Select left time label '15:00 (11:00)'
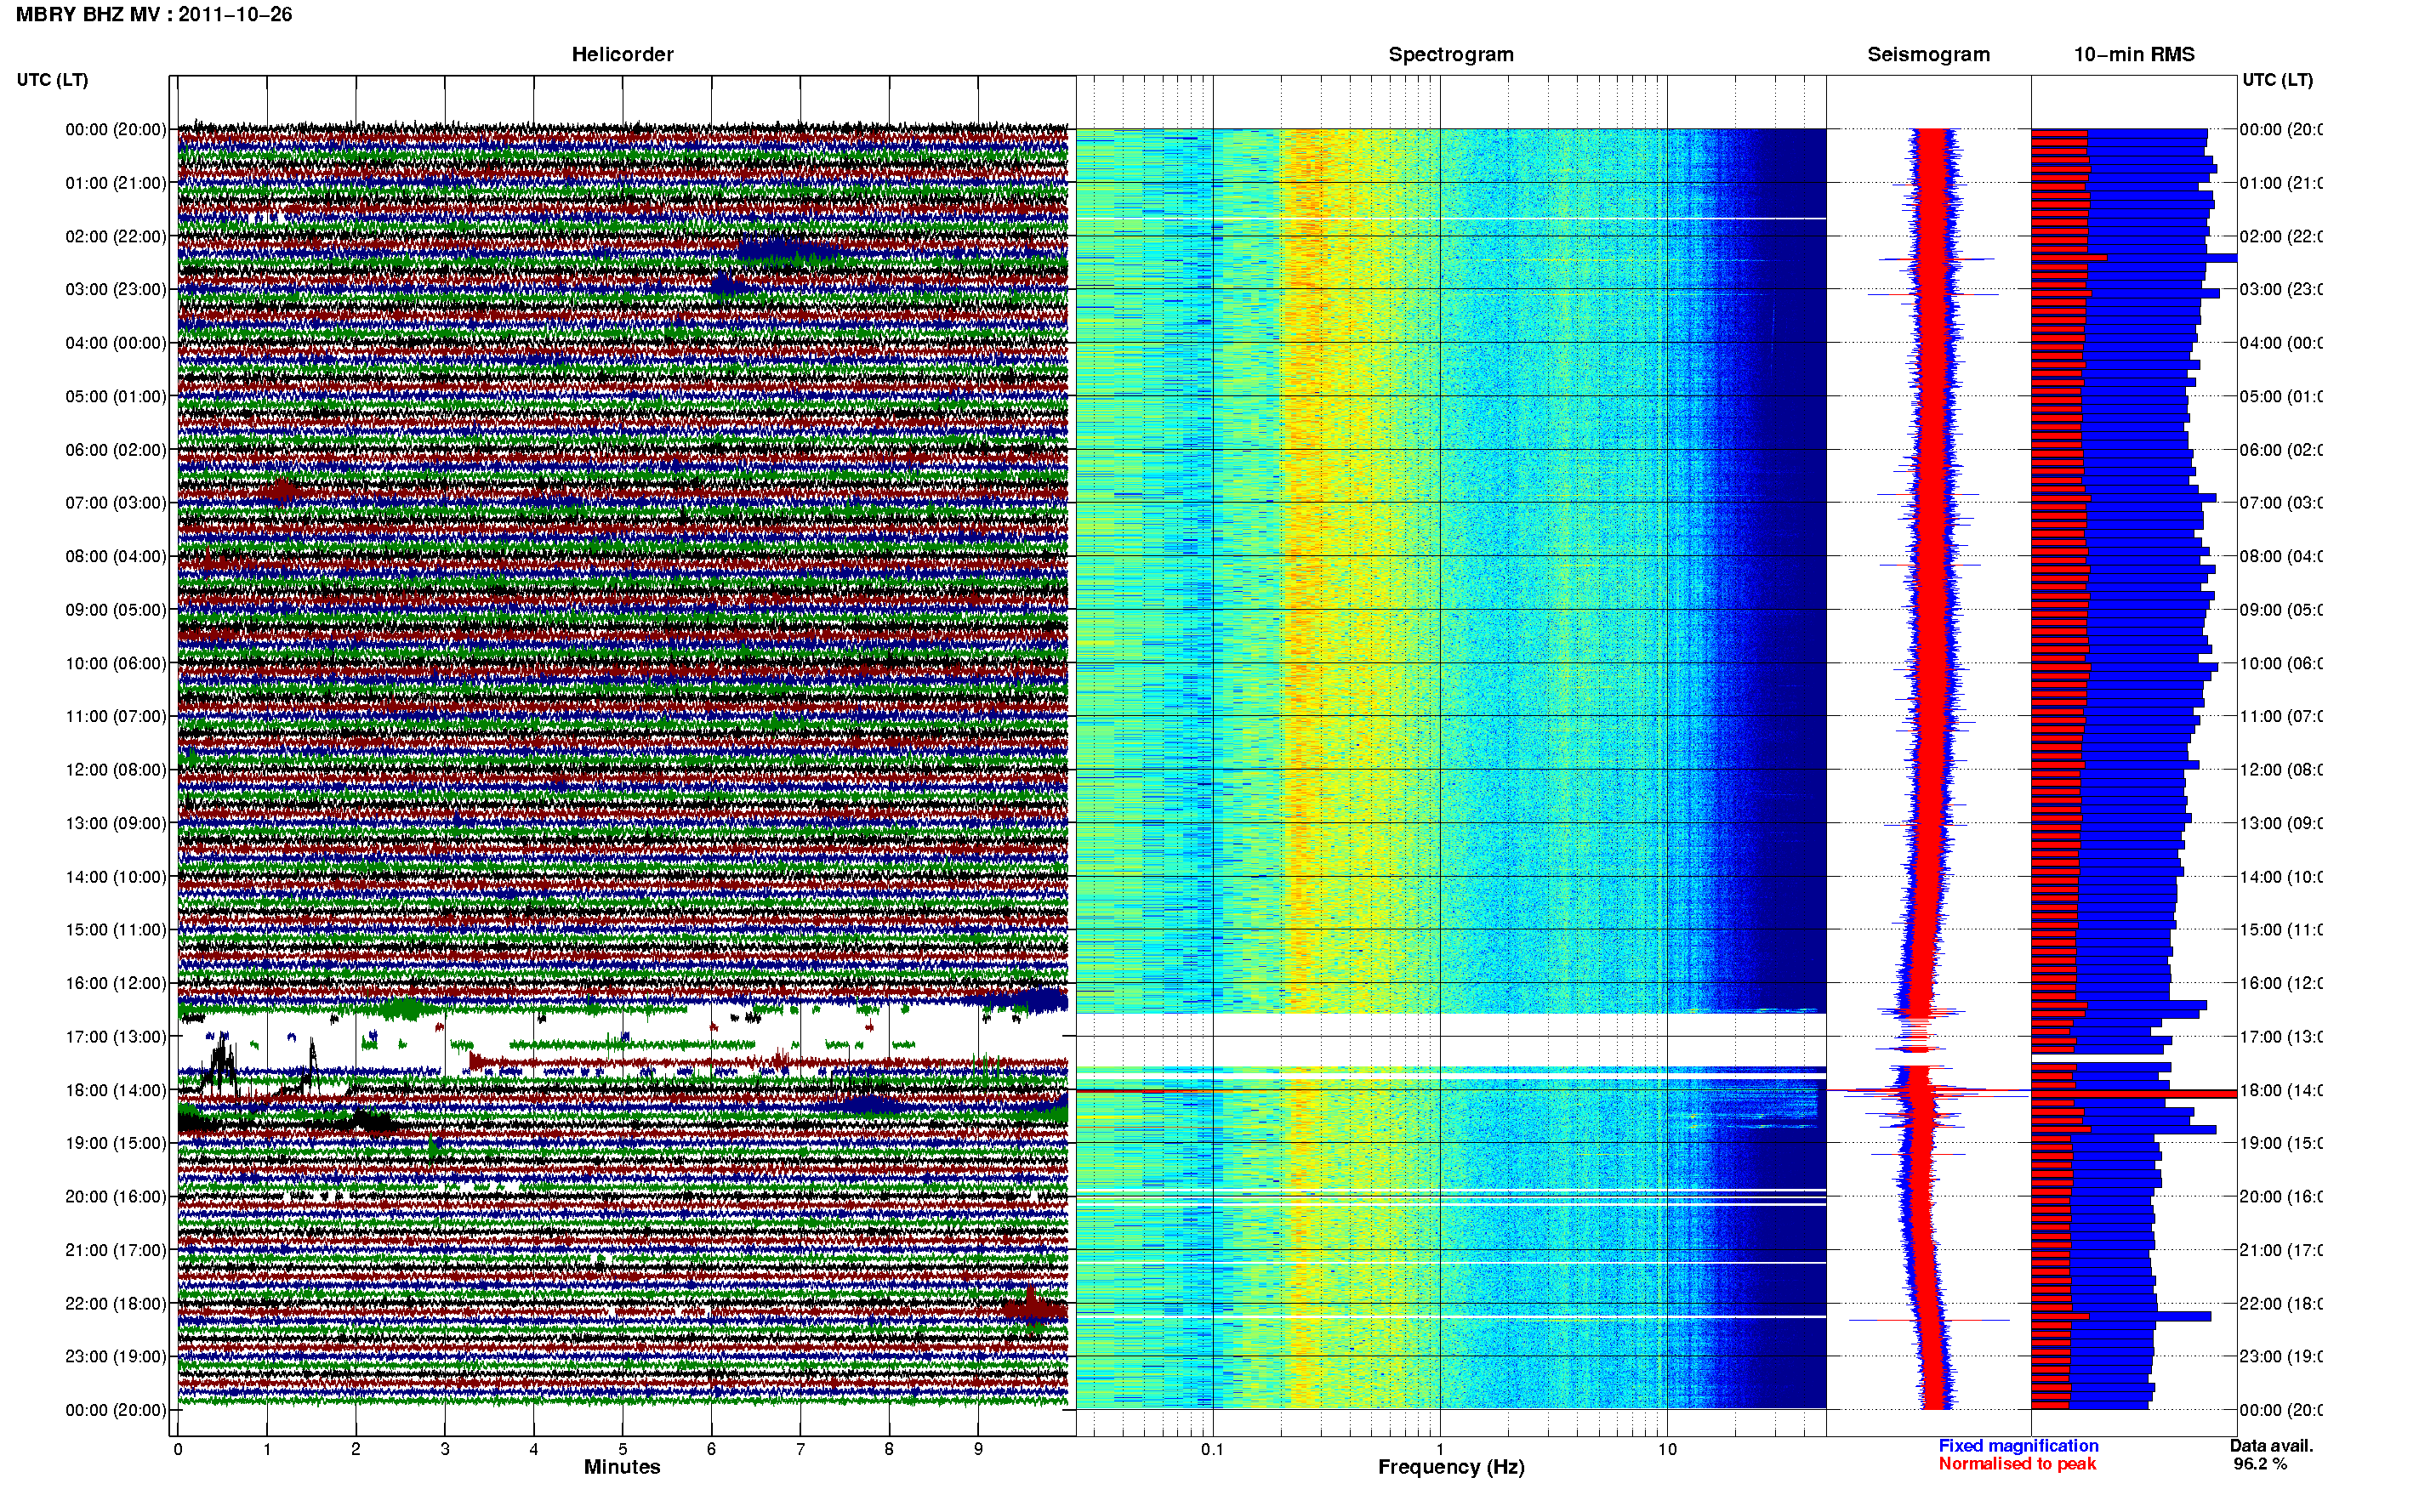2419x1512 pixels. [x=116, y=929]
